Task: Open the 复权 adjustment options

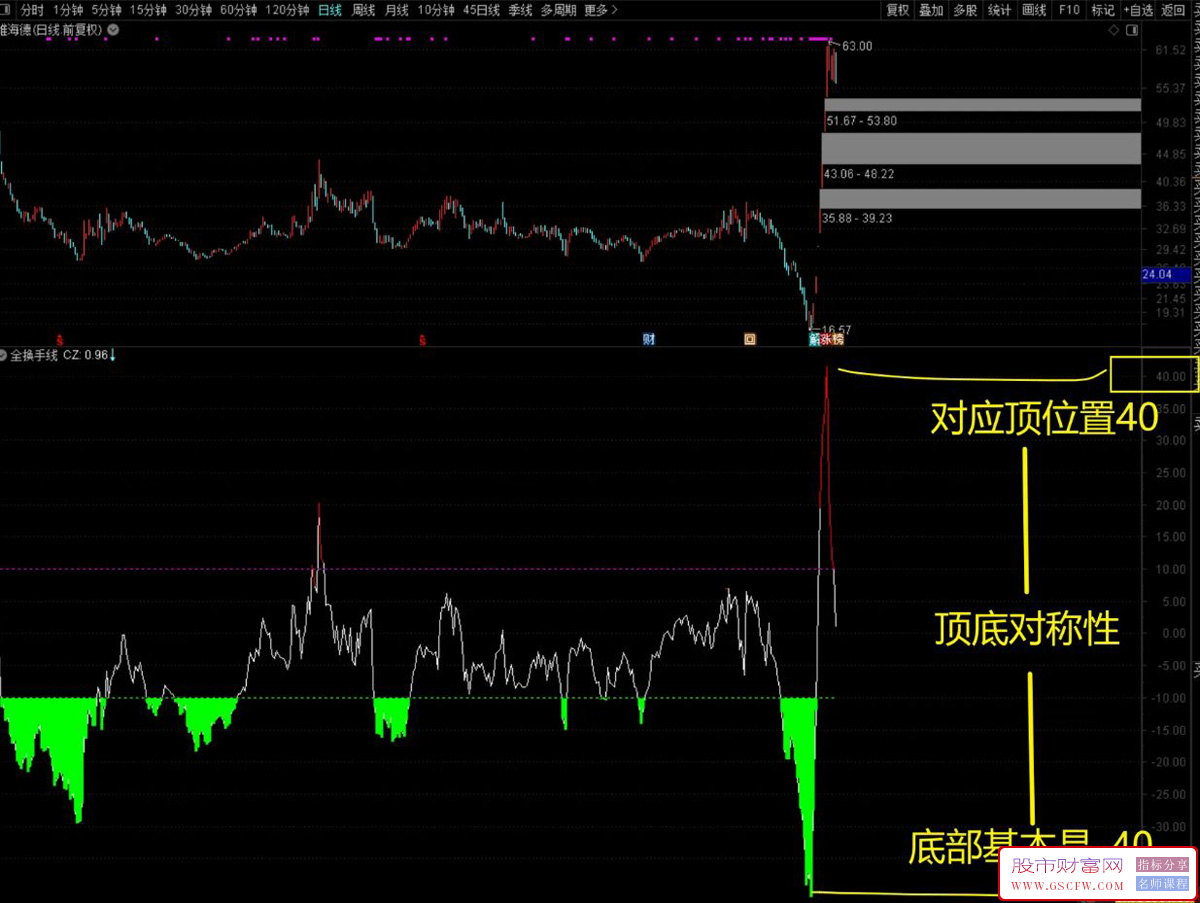Action: pyautogui.click(x=897, y=10)
